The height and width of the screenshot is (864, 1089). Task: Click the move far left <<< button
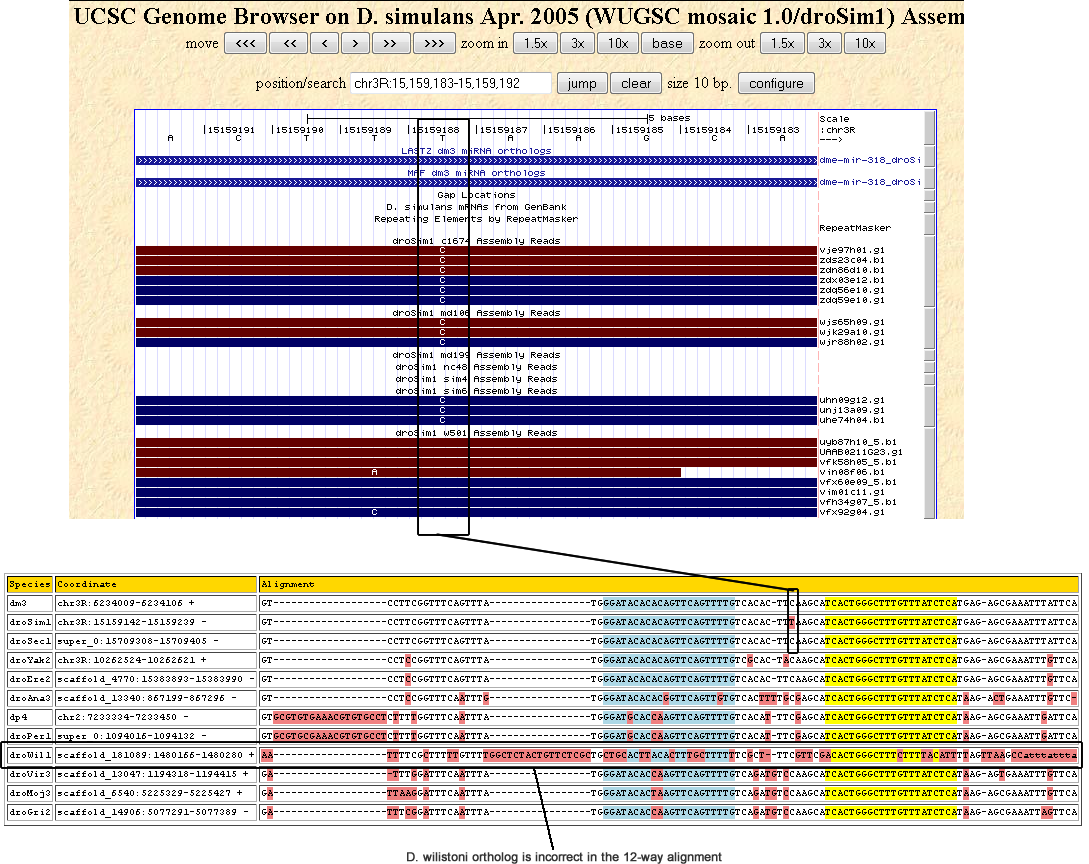[x=245, y=43]
